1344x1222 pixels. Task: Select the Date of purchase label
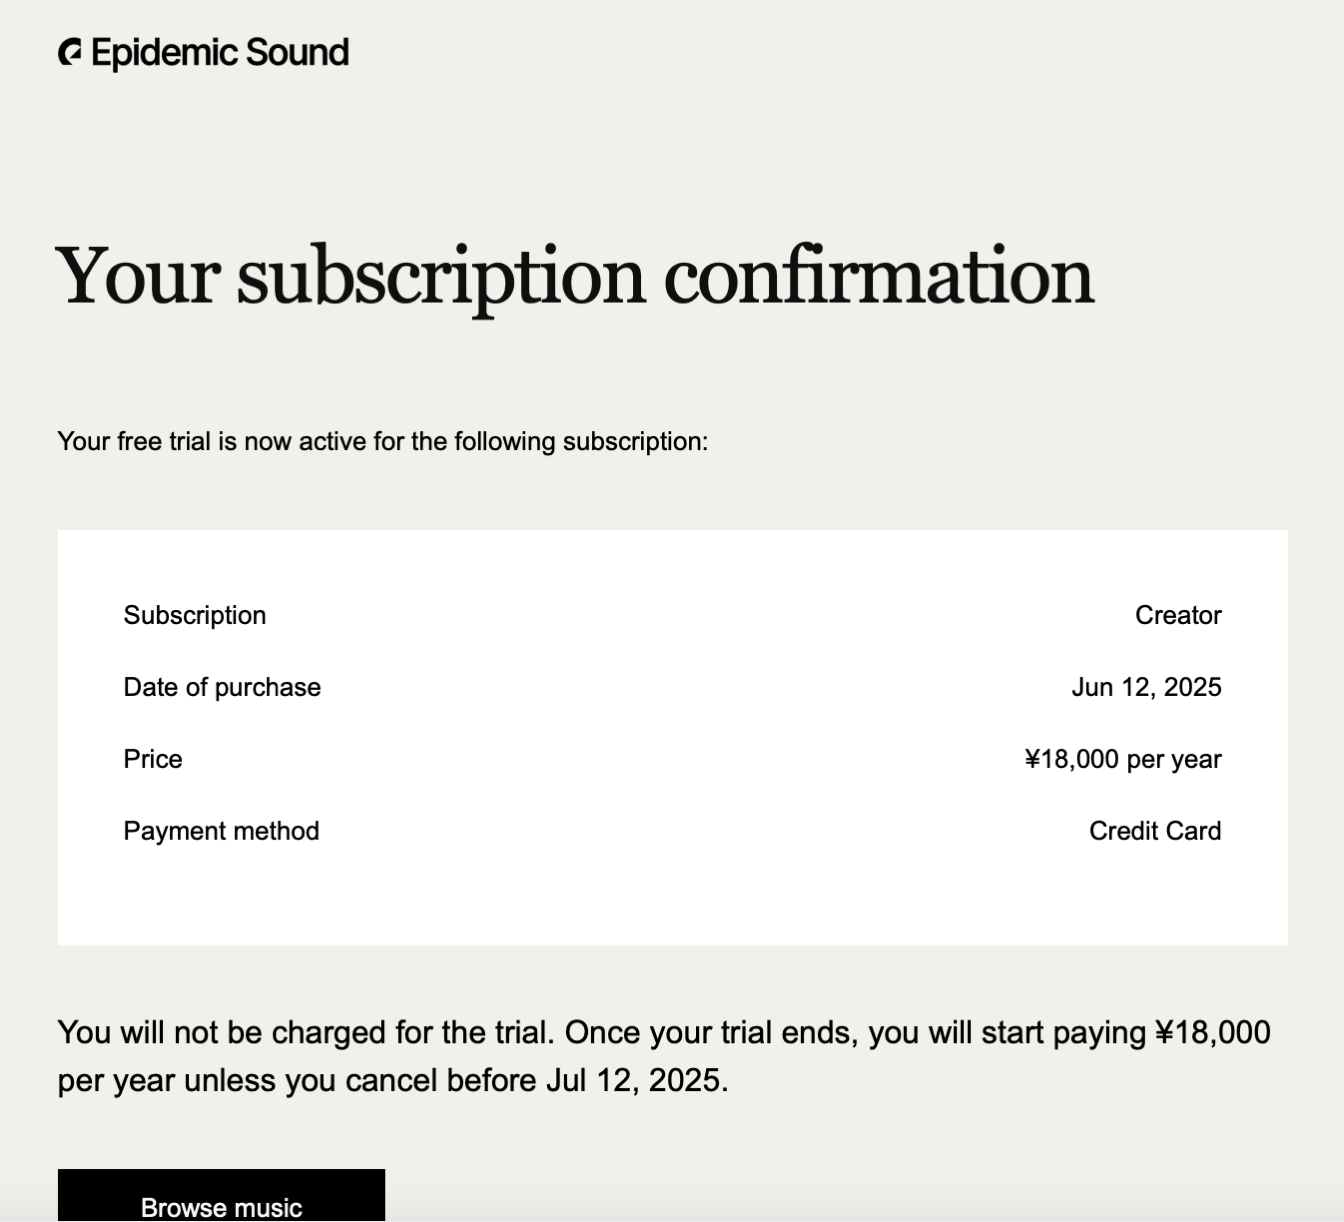222,687
